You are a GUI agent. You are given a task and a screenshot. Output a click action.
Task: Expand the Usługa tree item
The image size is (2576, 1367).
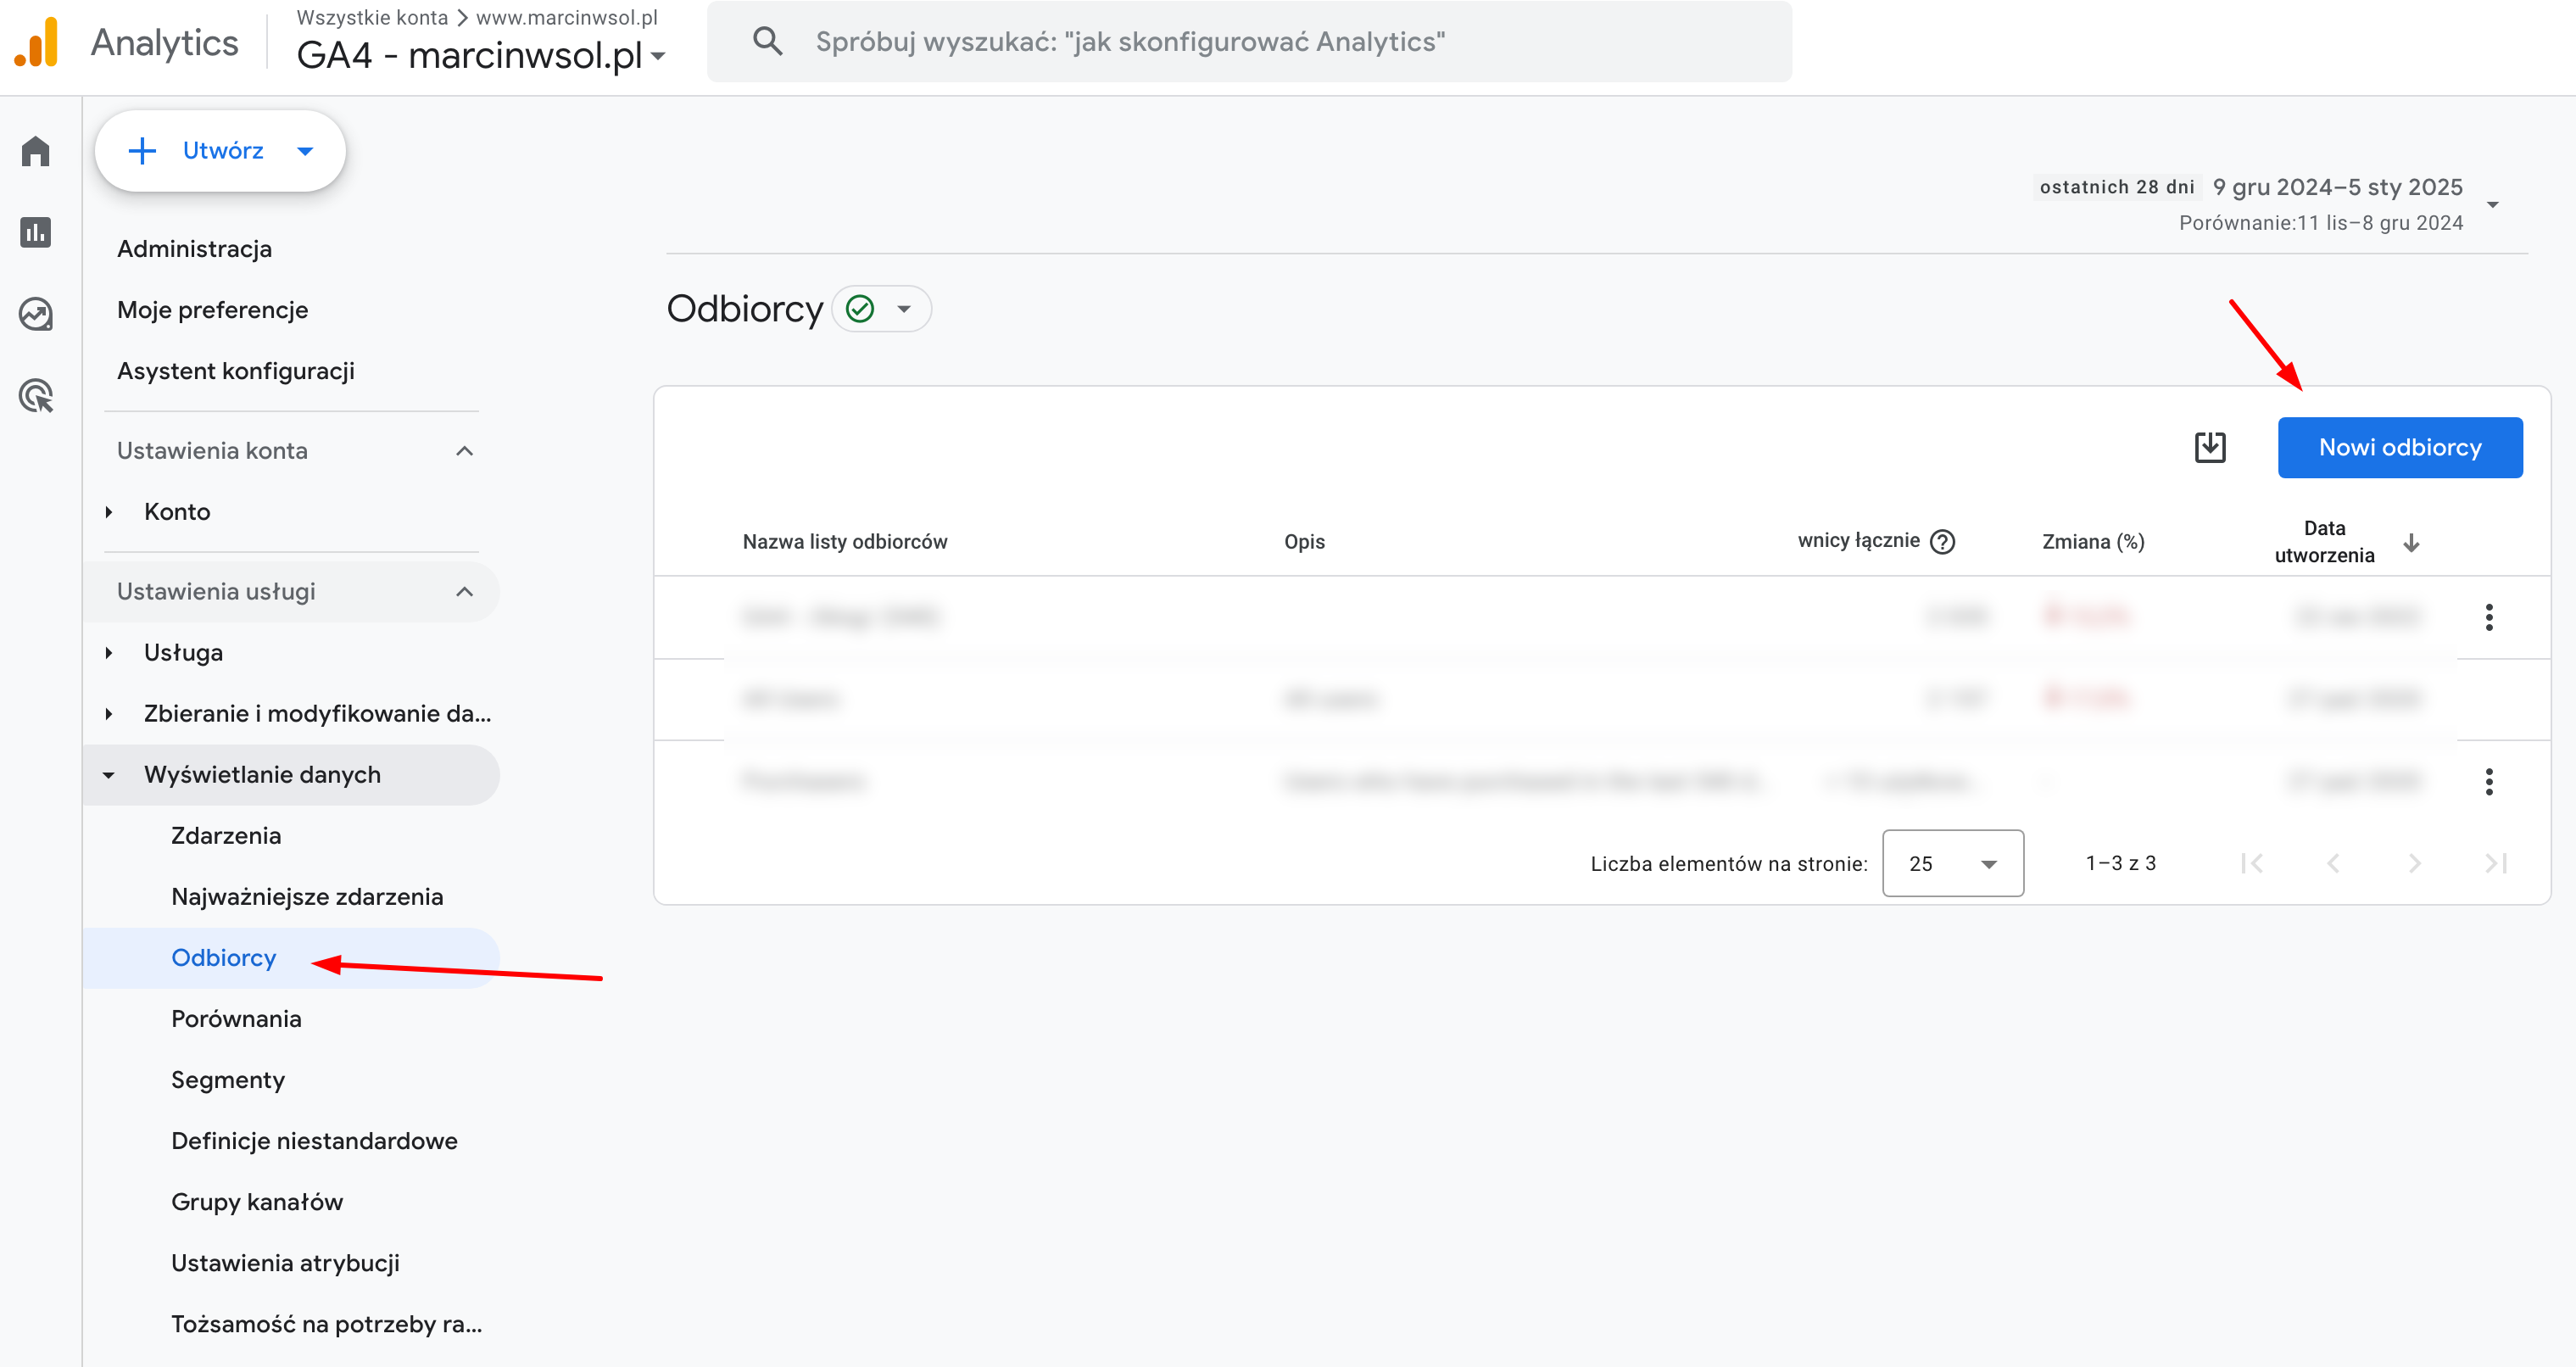click(109, 653)
